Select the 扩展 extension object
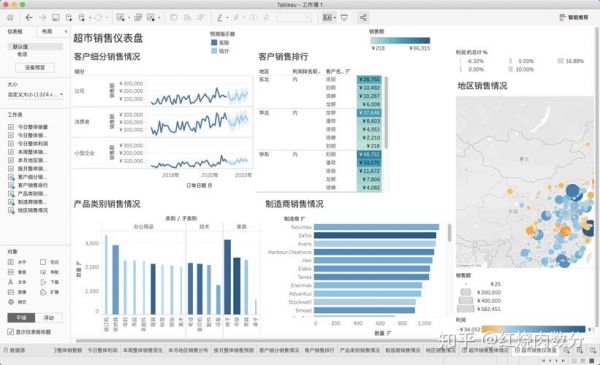The width and height of the screenshot is (600, 365). (x=49, y=292)
